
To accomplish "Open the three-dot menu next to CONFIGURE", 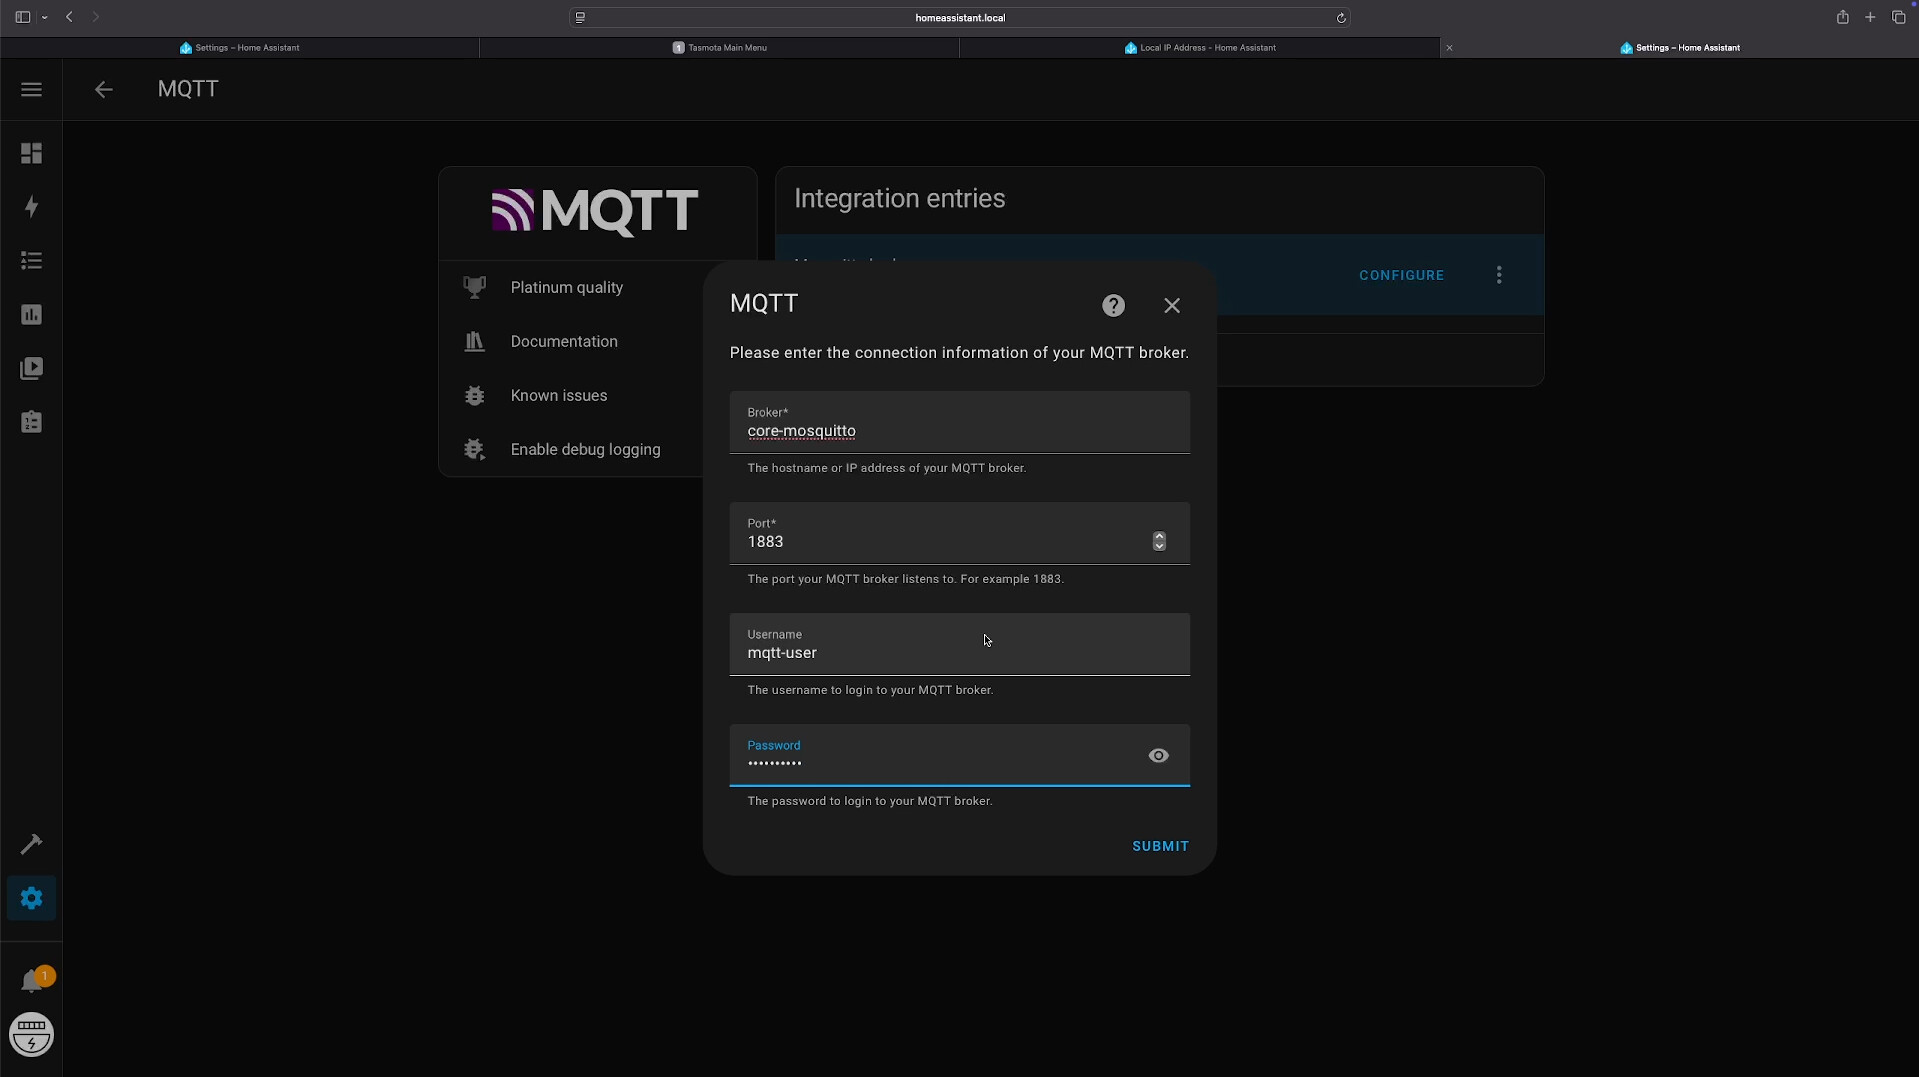I will pyautogui.click(x=1498, y=275).
